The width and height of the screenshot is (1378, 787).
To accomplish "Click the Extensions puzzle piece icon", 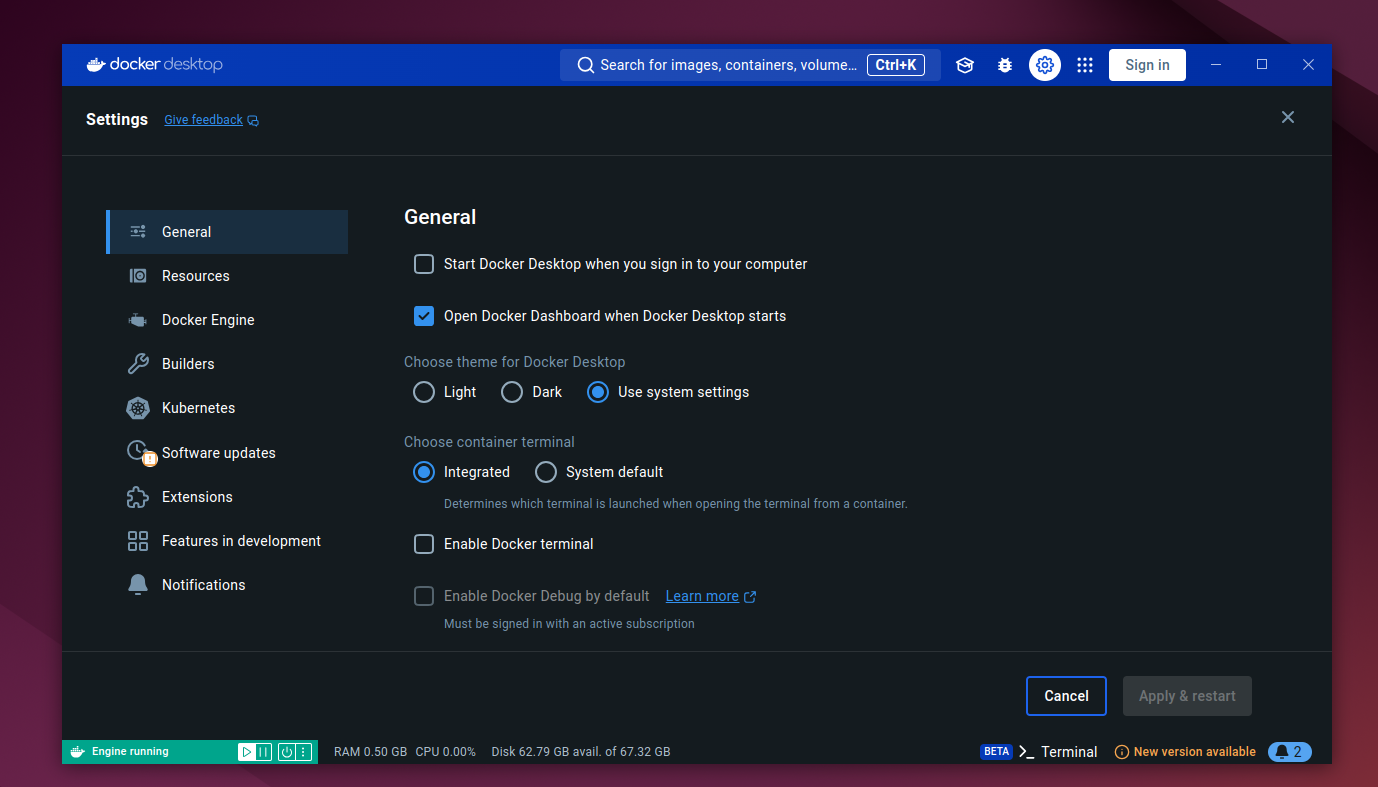I will (138, 497).
